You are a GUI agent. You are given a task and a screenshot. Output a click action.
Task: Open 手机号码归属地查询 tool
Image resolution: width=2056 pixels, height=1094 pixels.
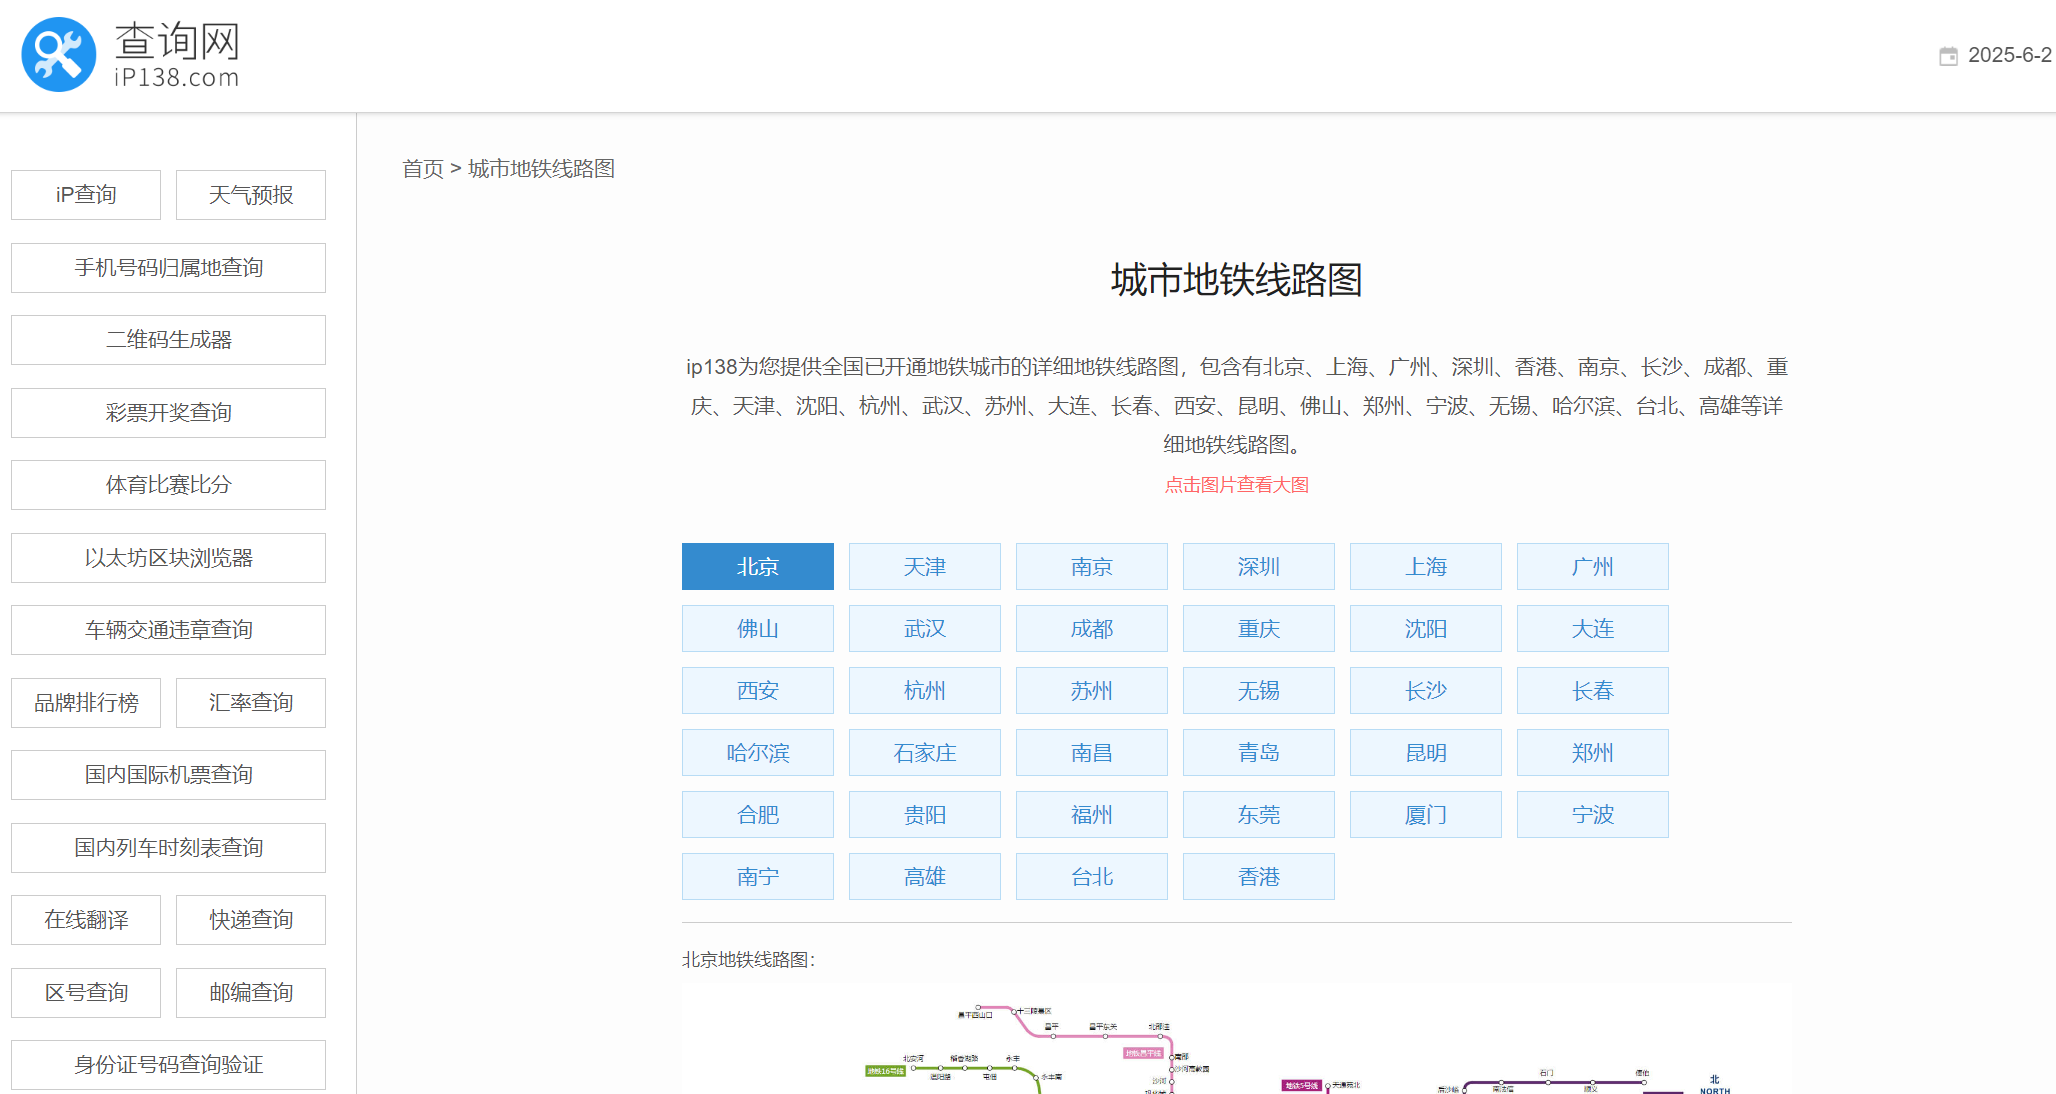(x=168, y=268)
